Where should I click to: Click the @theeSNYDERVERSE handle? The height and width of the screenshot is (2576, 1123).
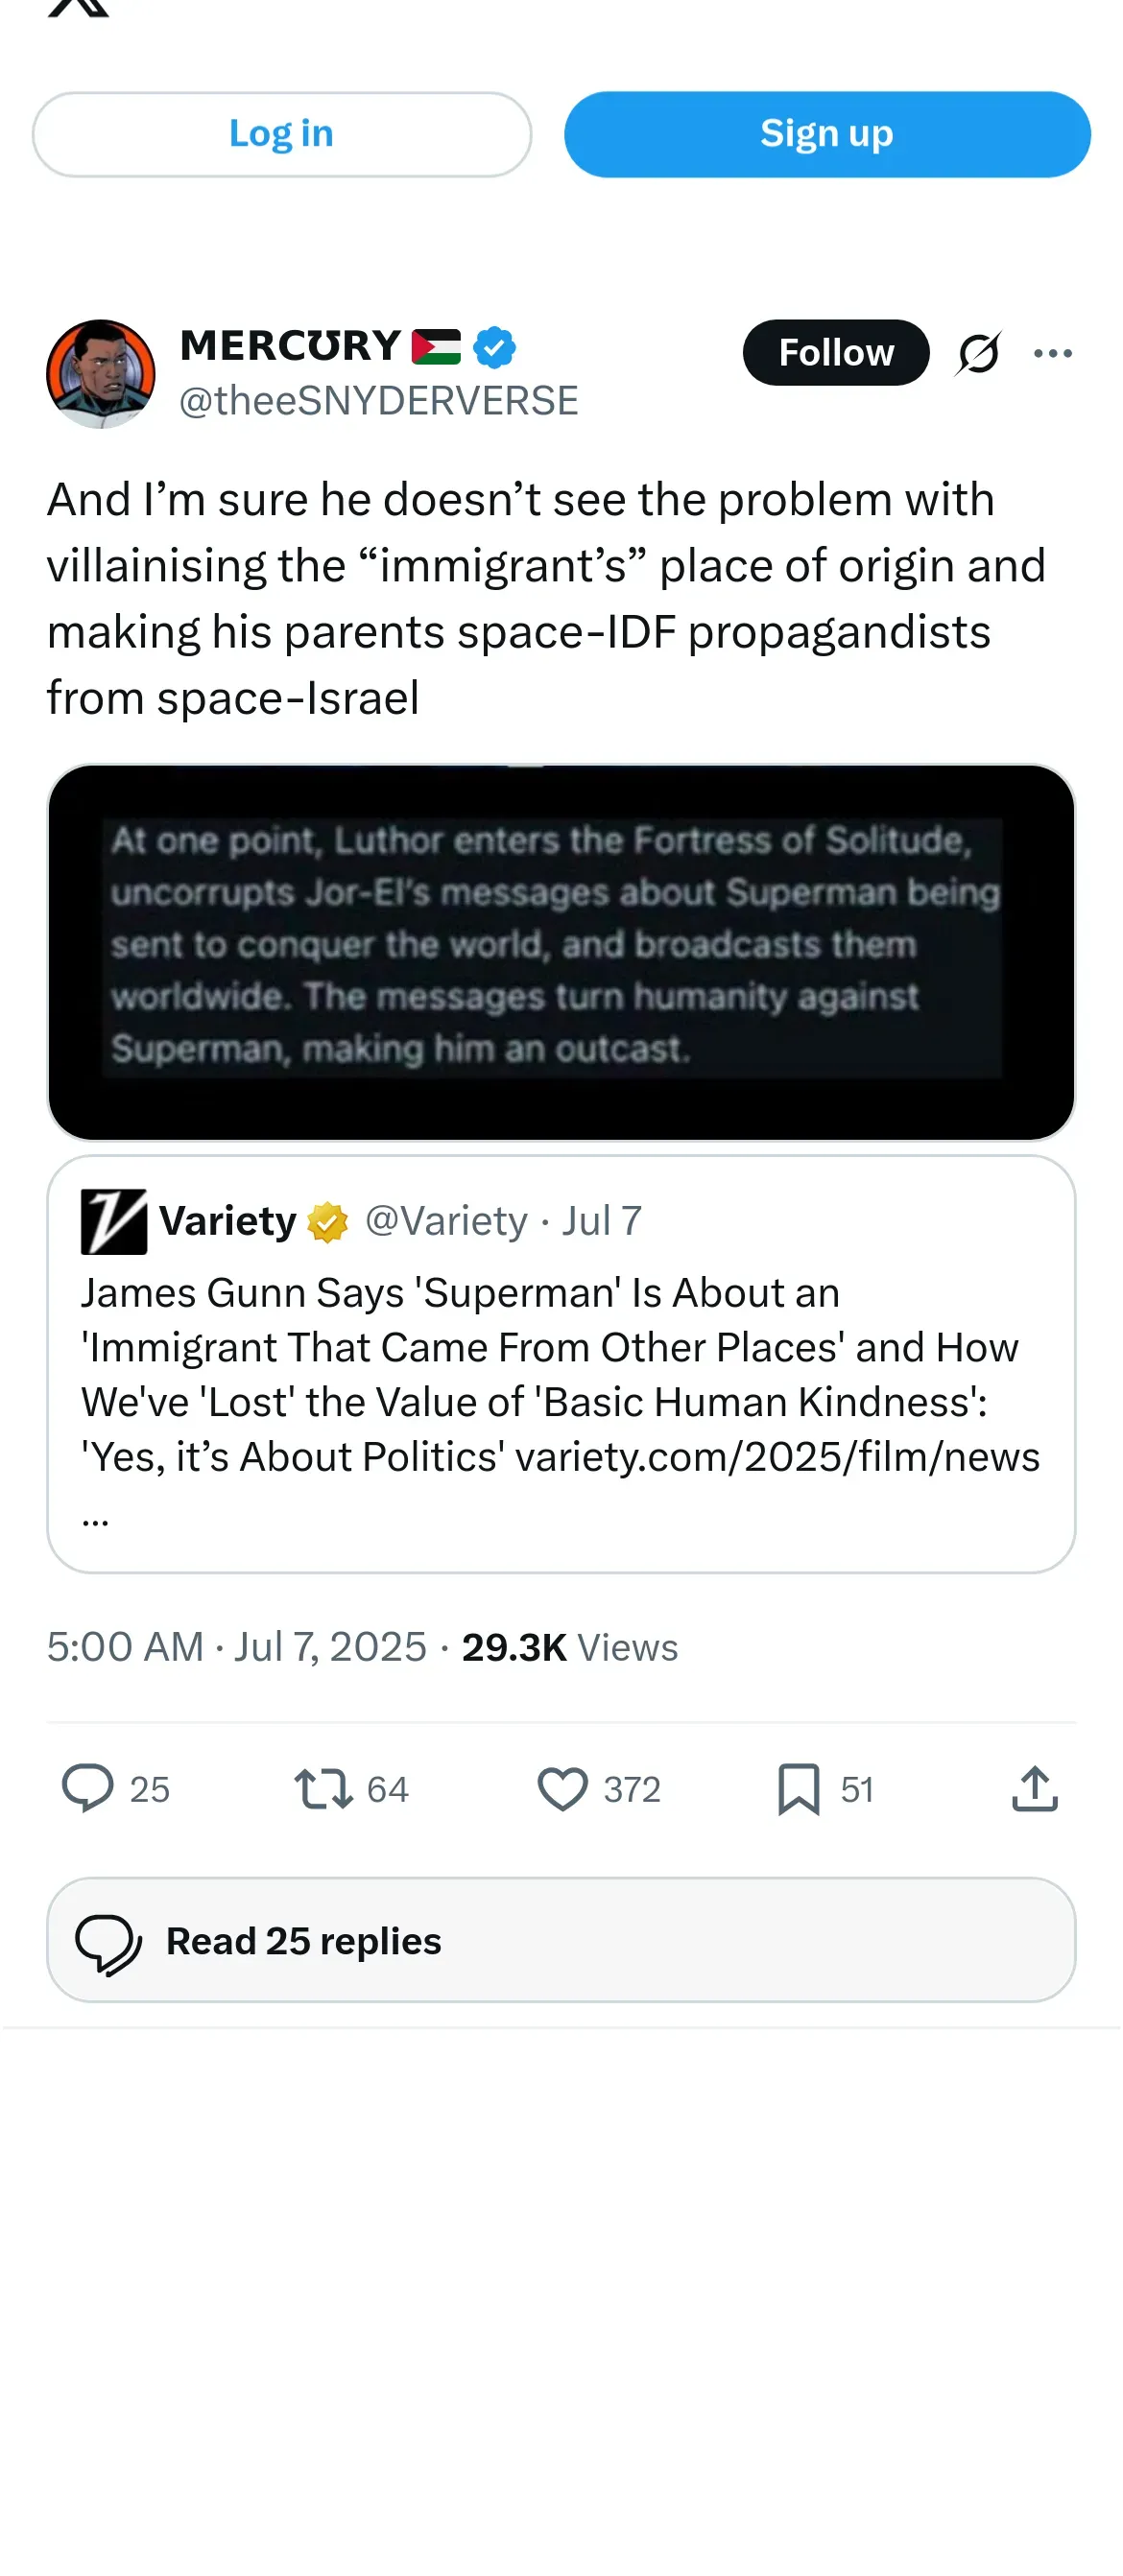pos(378,401)
